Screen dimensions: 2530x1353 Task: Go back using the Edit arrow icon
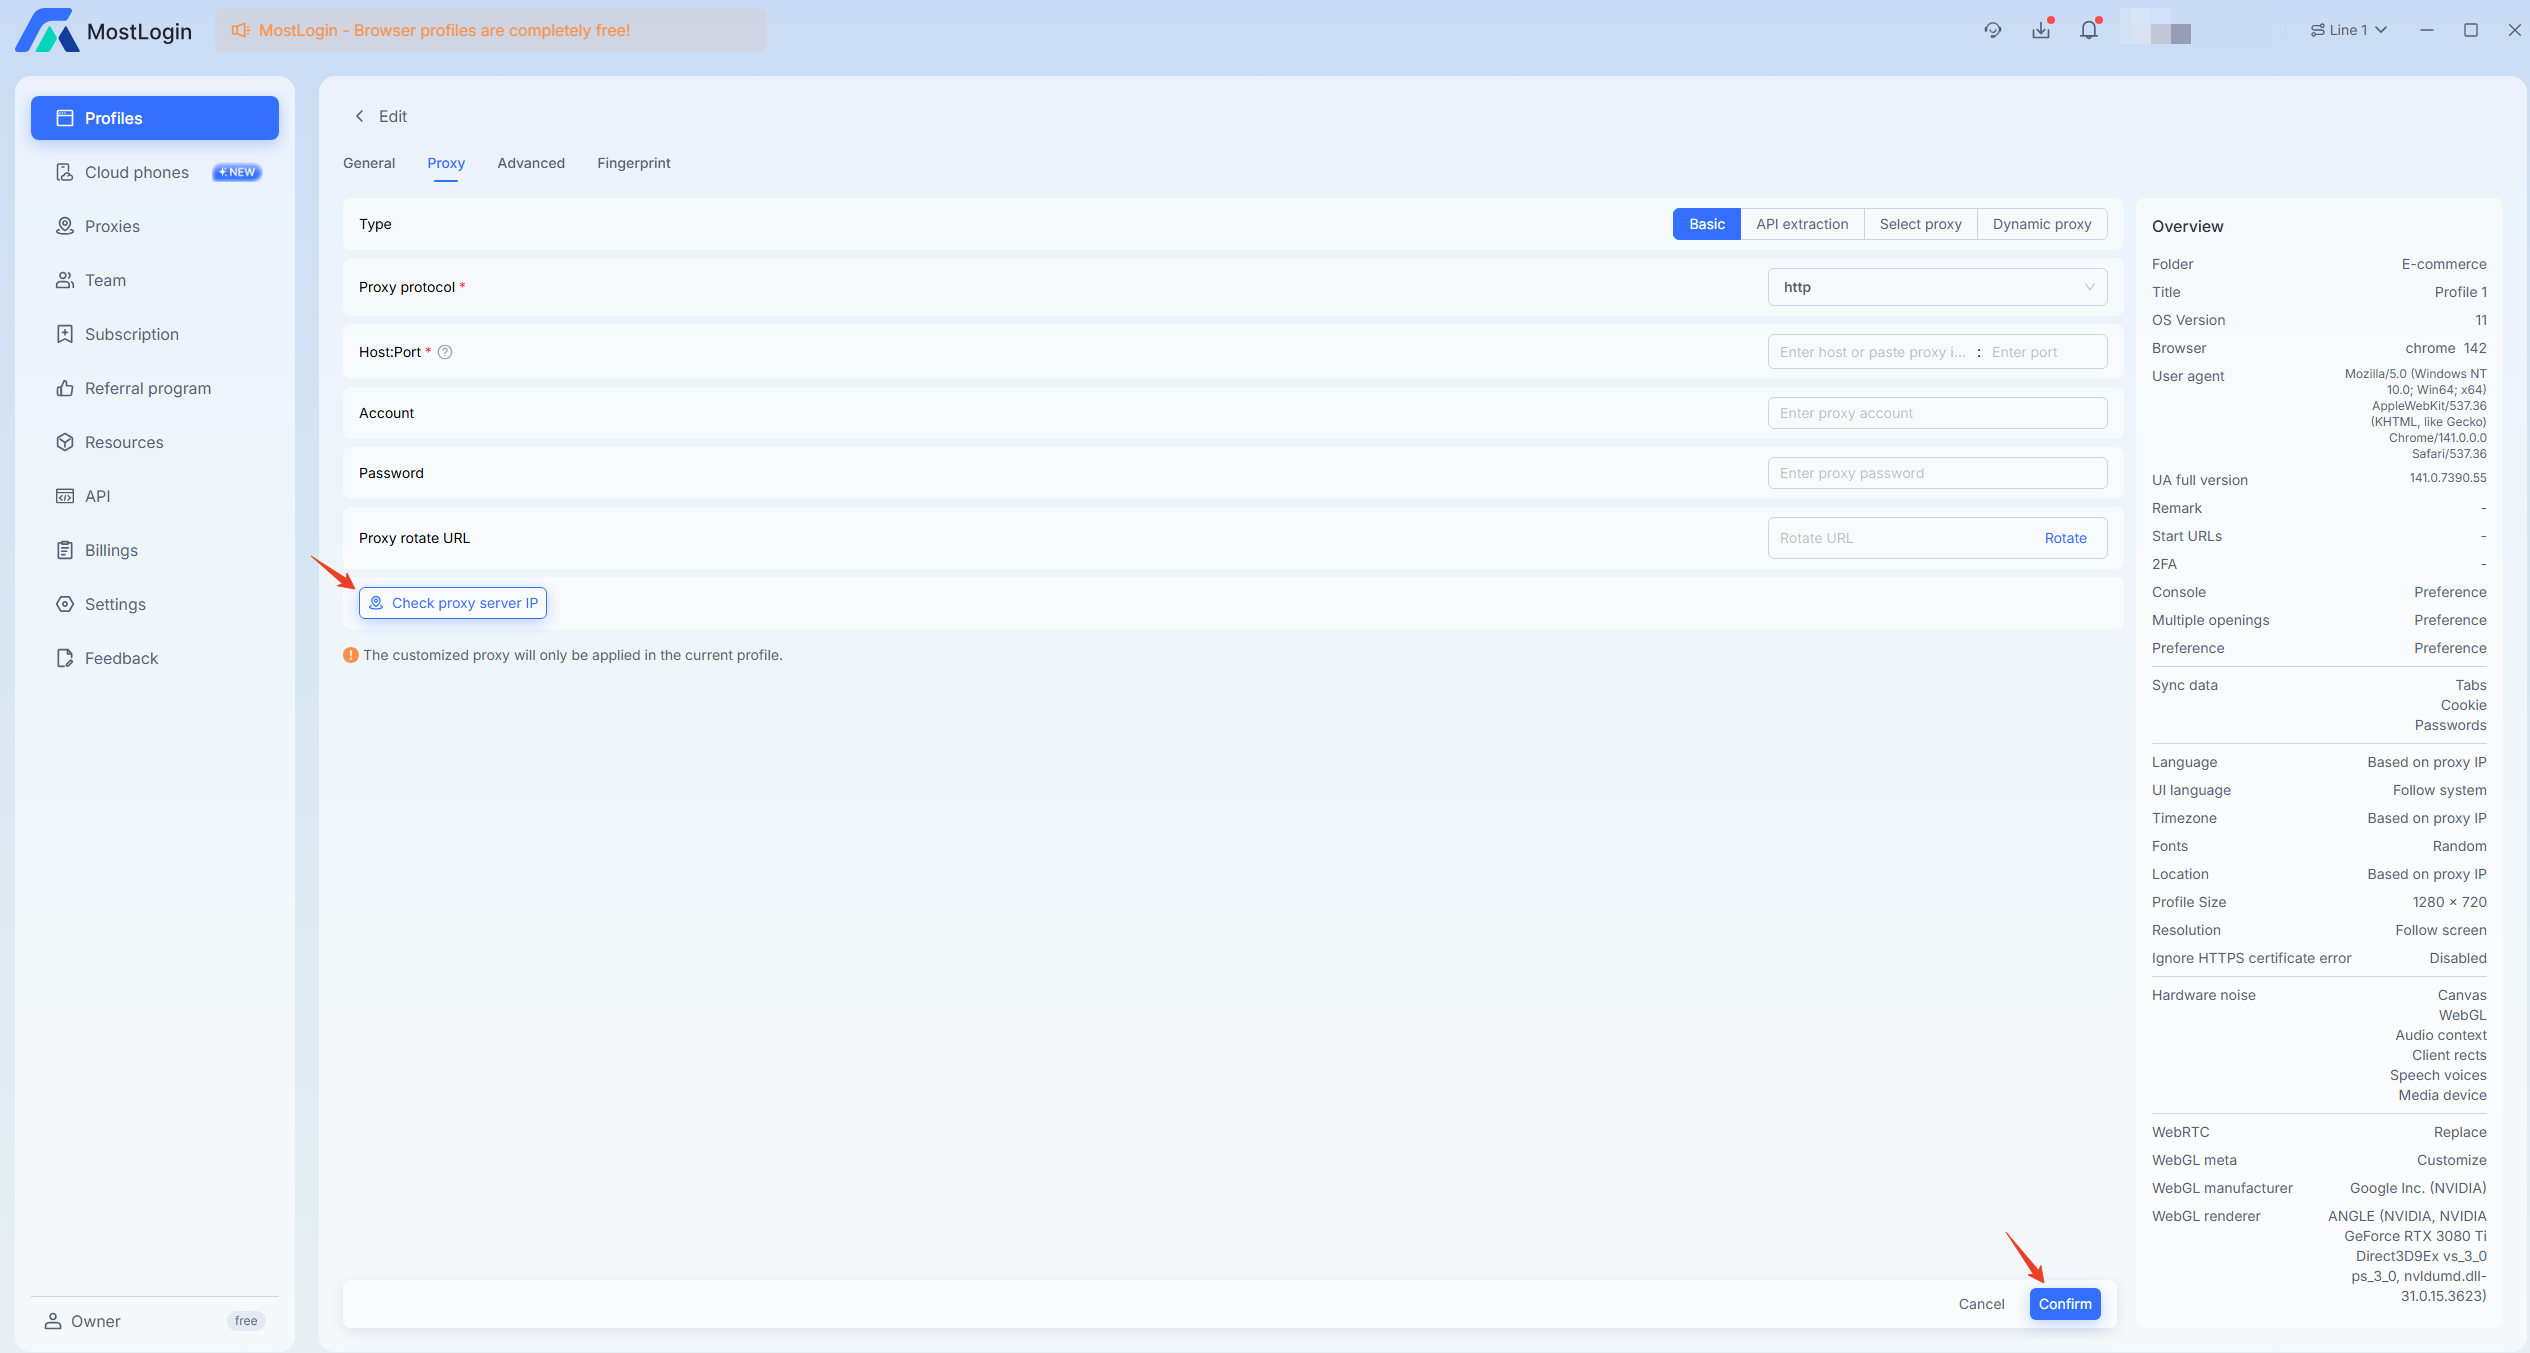point(360,116)
